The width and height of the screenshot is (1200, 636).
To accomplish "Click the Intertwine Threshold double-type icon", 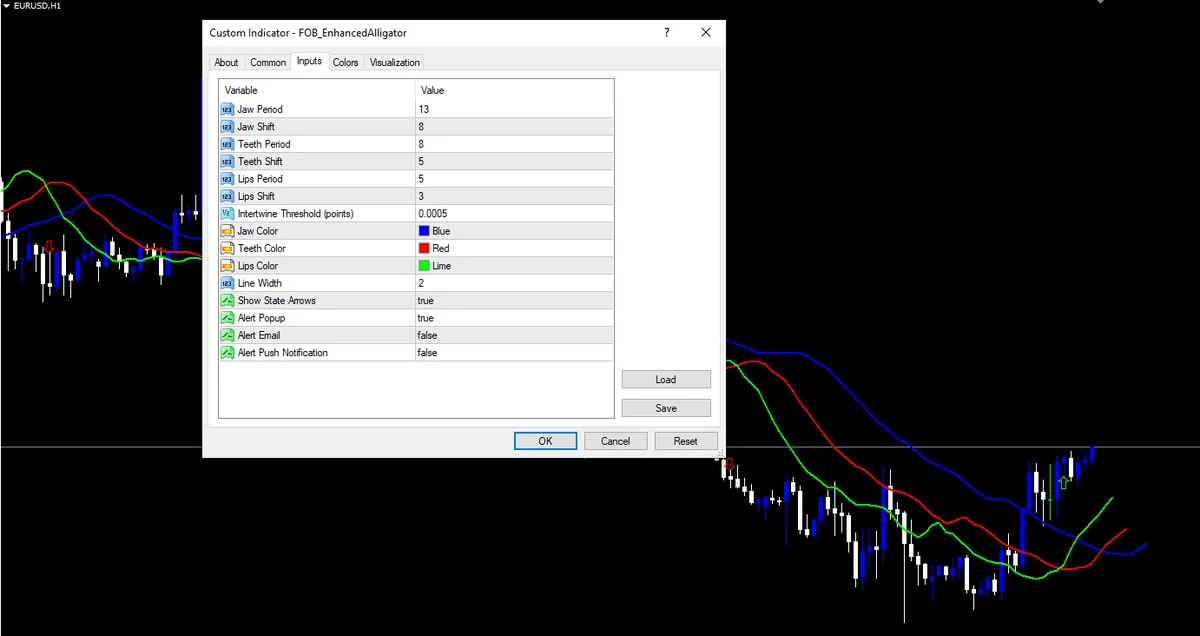I will pos(227,213).
